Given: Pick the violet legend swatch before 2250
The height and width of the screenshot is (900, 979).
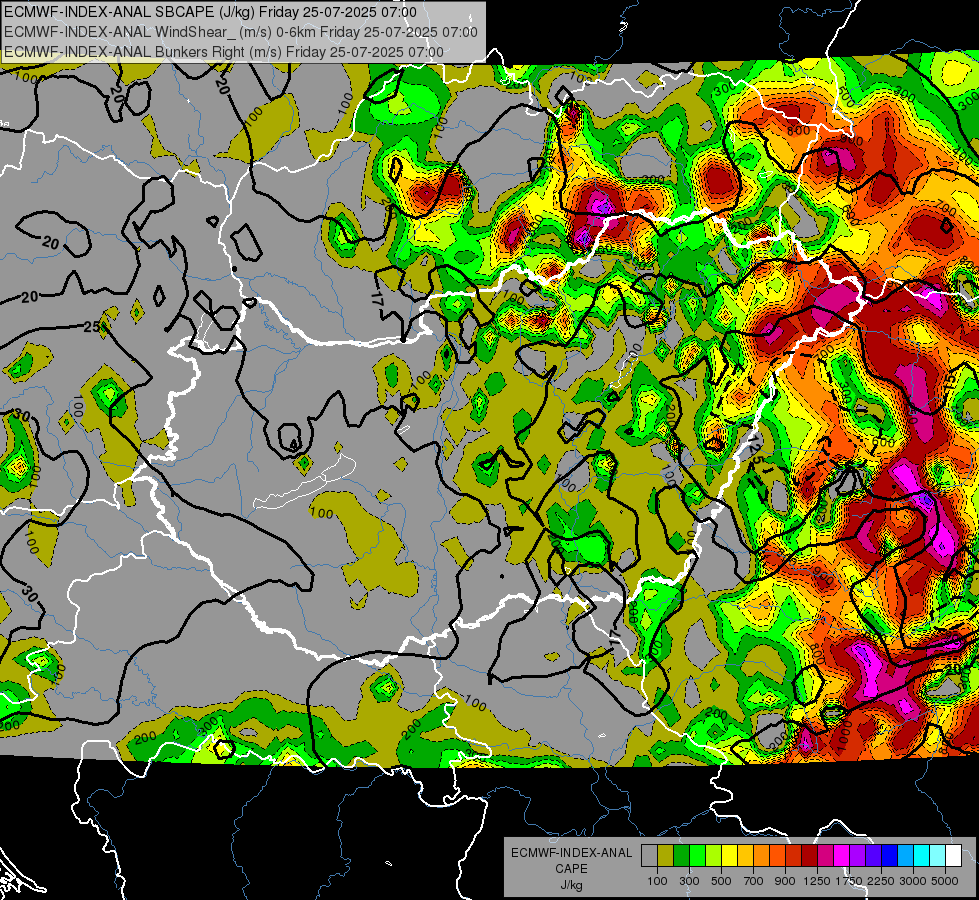Looking at the screenshot, I should coord(873,856).
